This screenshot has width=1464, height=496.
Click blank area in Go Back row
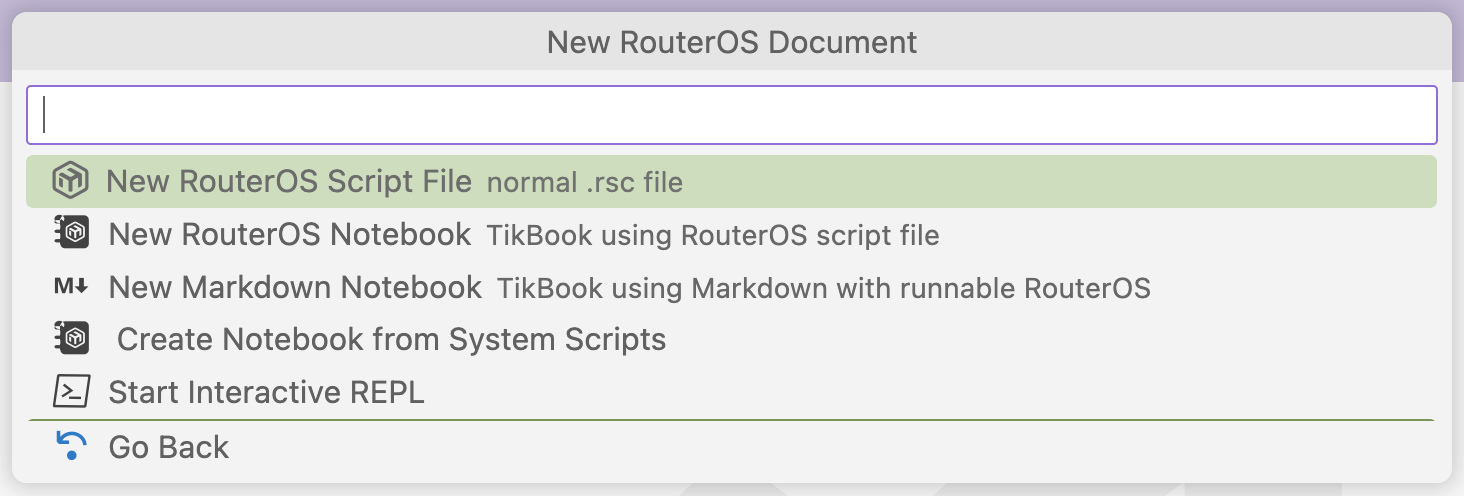pos(800,447)
